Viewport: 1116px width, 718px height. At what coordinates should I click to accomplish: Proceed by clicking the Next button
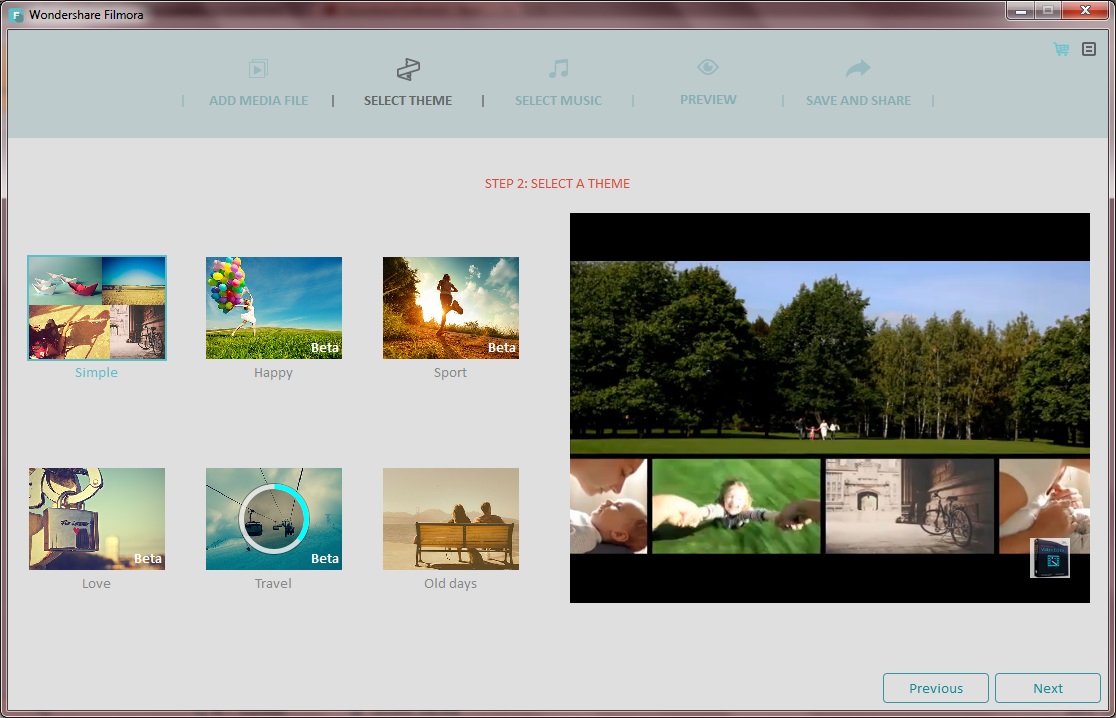[1048, 688]
